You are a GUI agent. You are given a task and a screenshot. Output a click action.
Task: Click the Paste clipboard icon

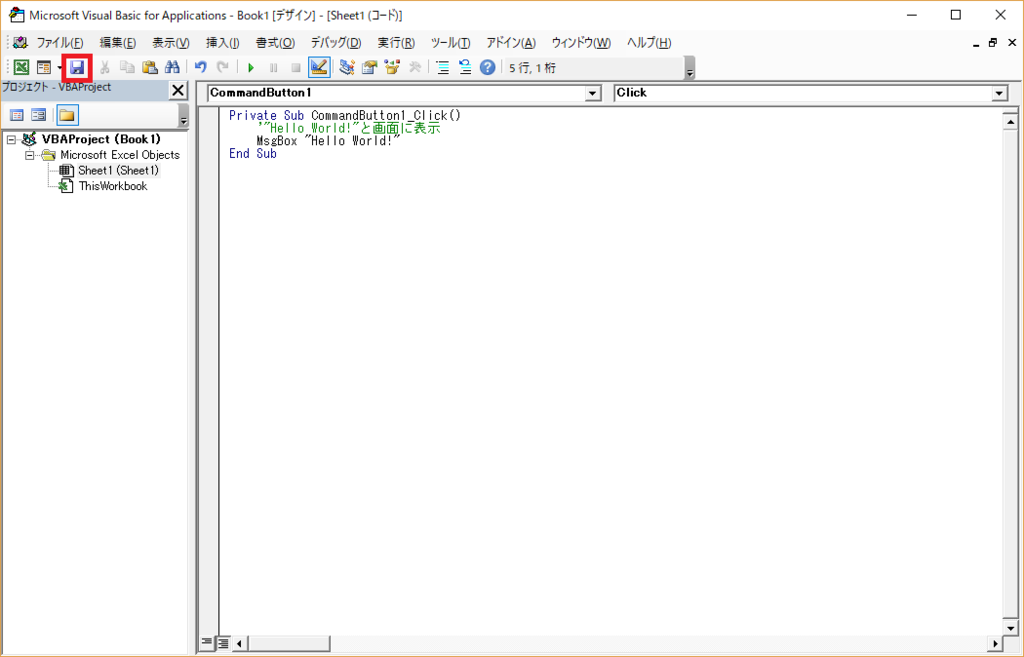tap(150, 67)
